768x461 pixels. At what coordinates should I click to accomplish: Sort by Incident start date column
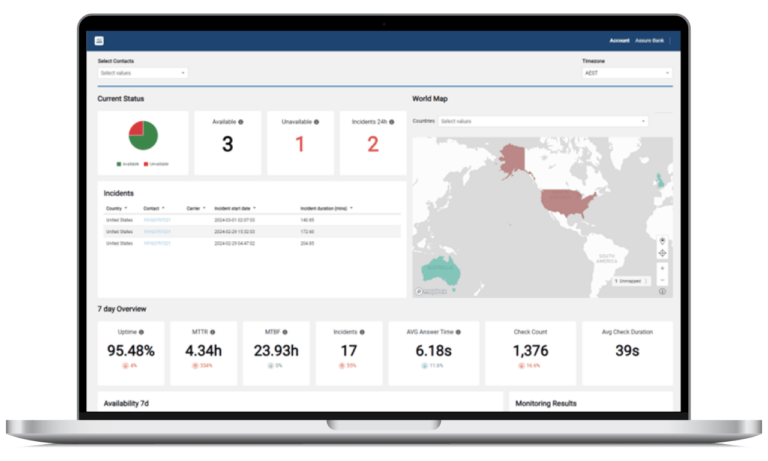pyautogui.click(x=235, y=208)
